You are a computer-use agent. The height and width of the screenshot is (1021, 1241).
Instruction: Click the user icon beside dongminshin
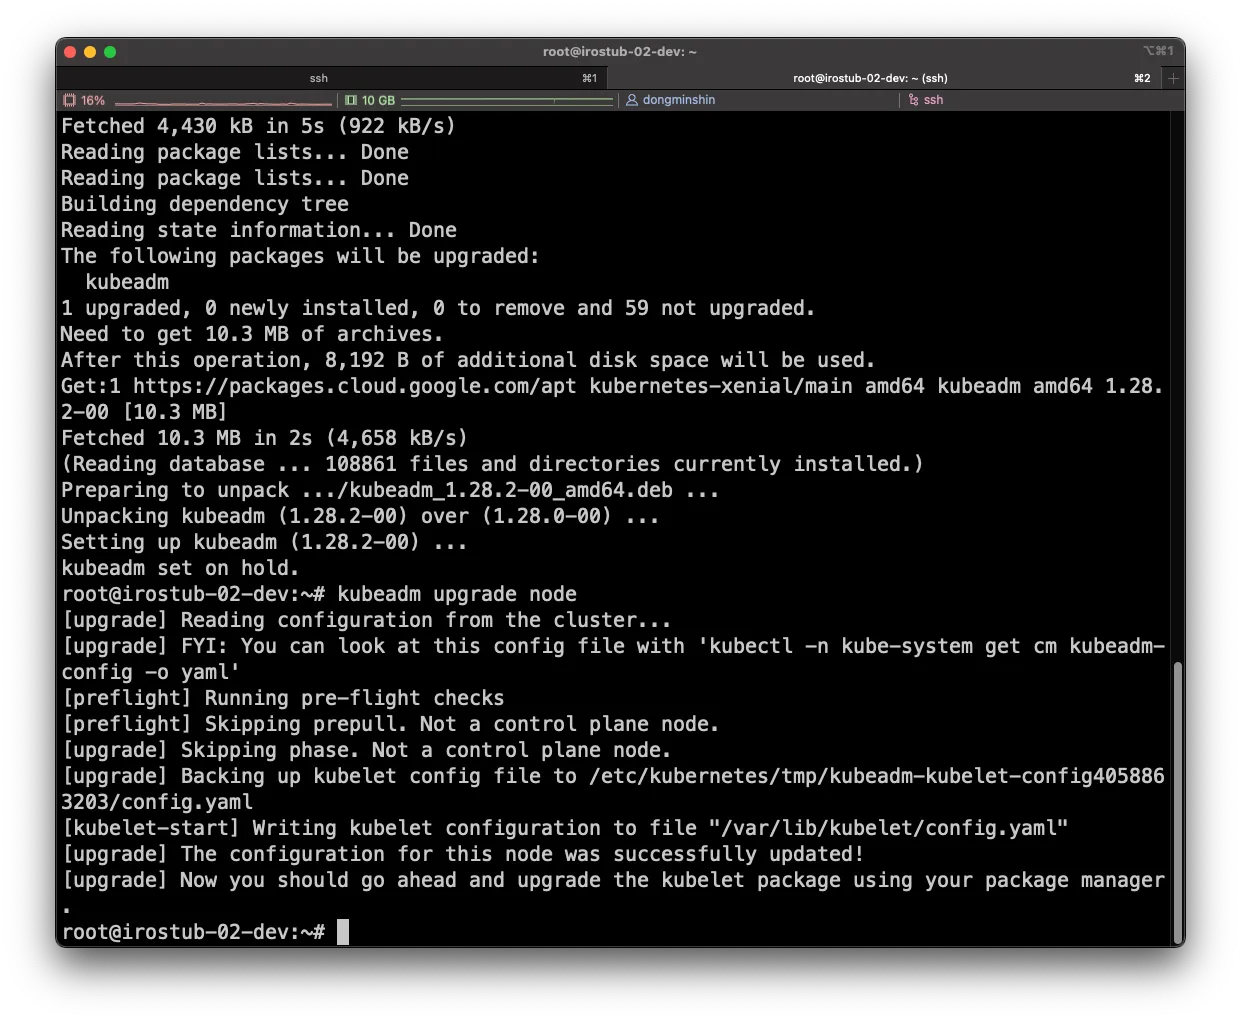point(632,100)
